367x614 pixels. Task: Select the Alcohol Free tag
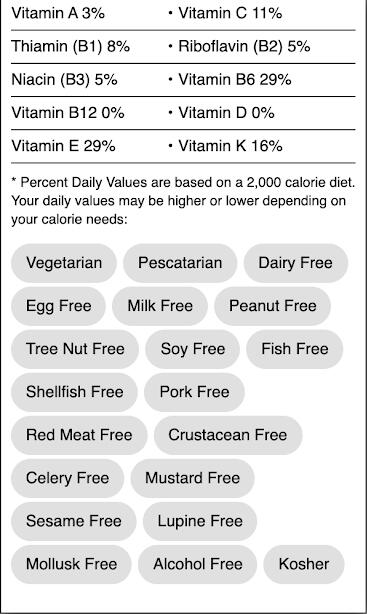197,564
